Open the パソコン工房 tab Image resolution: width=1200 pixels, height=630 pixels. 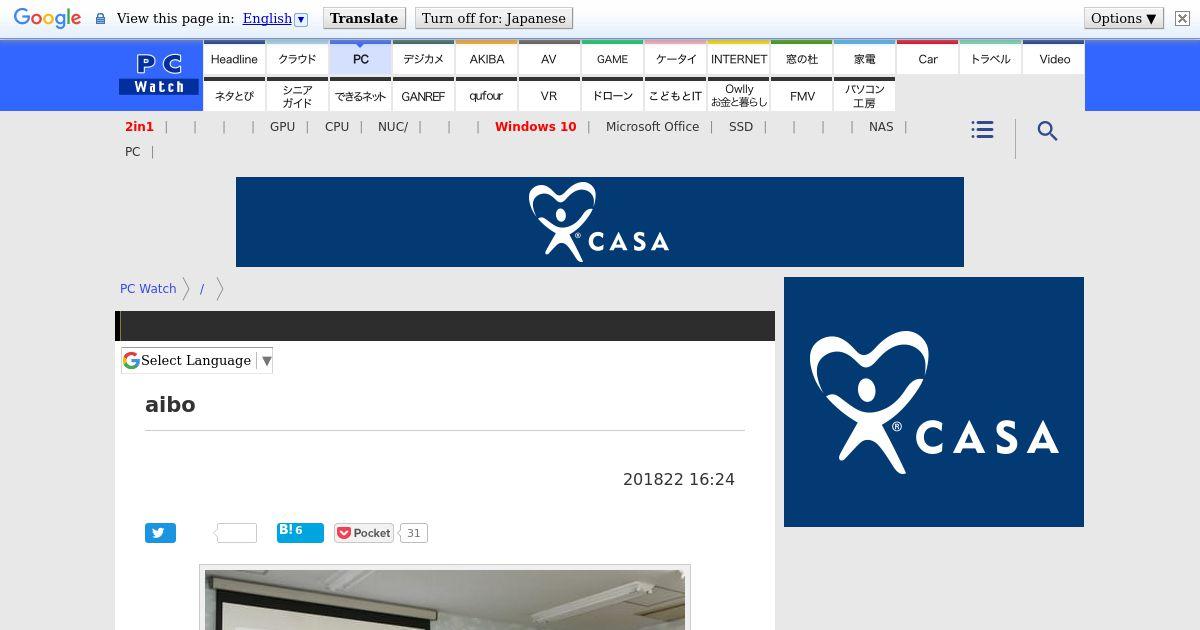pos(864,95)
